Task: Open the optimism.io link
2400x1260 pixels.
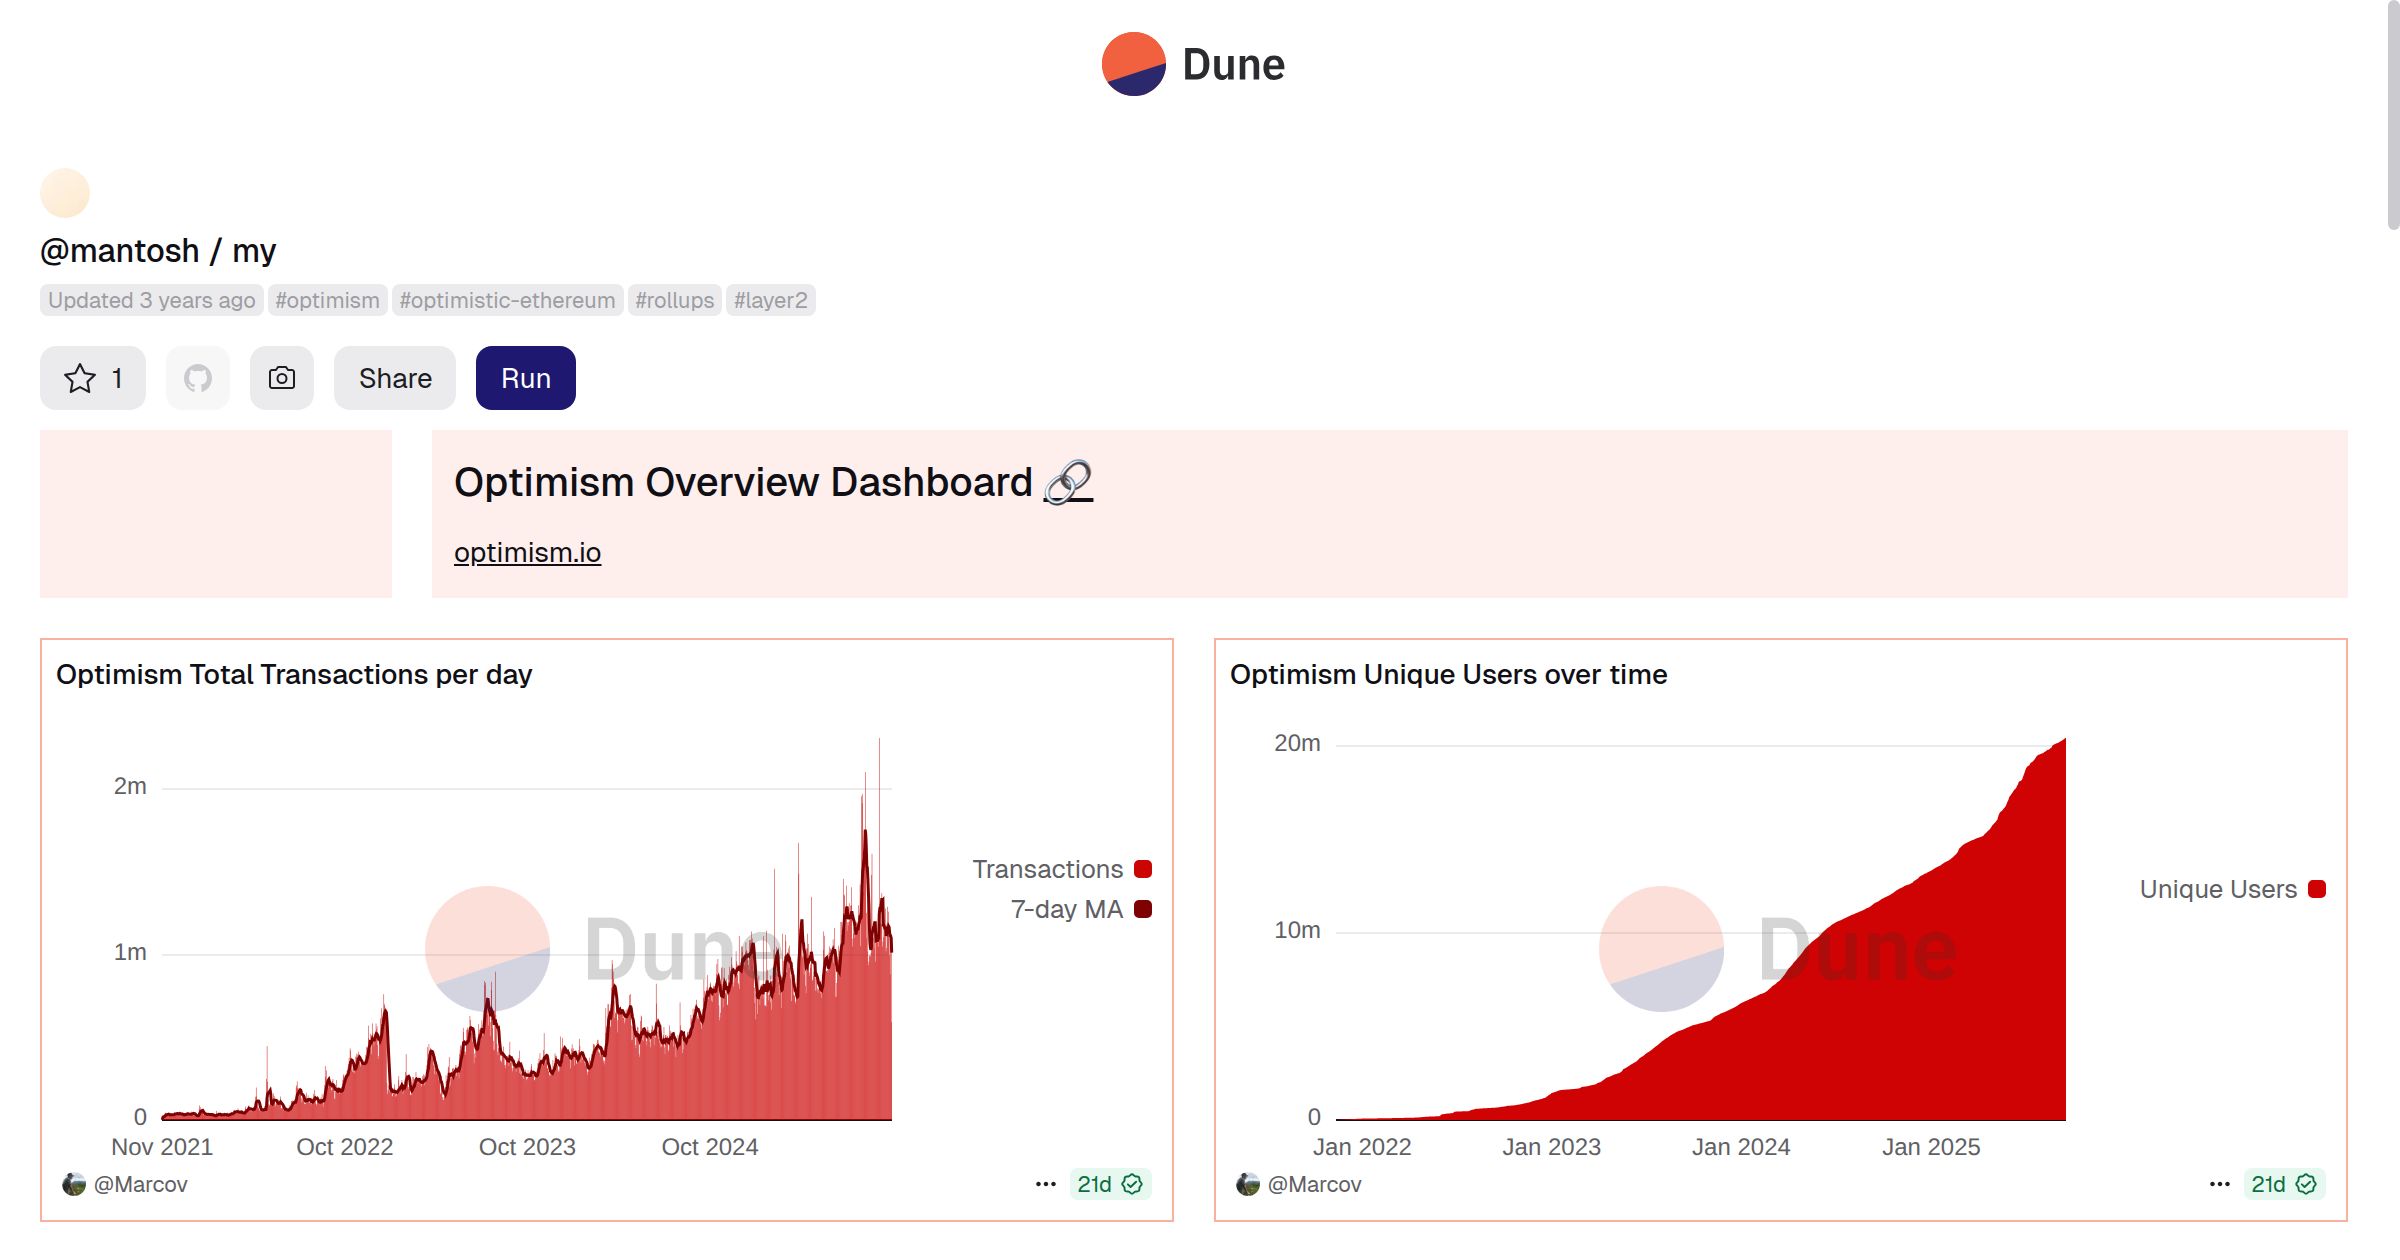Action: tap(527, 553)
